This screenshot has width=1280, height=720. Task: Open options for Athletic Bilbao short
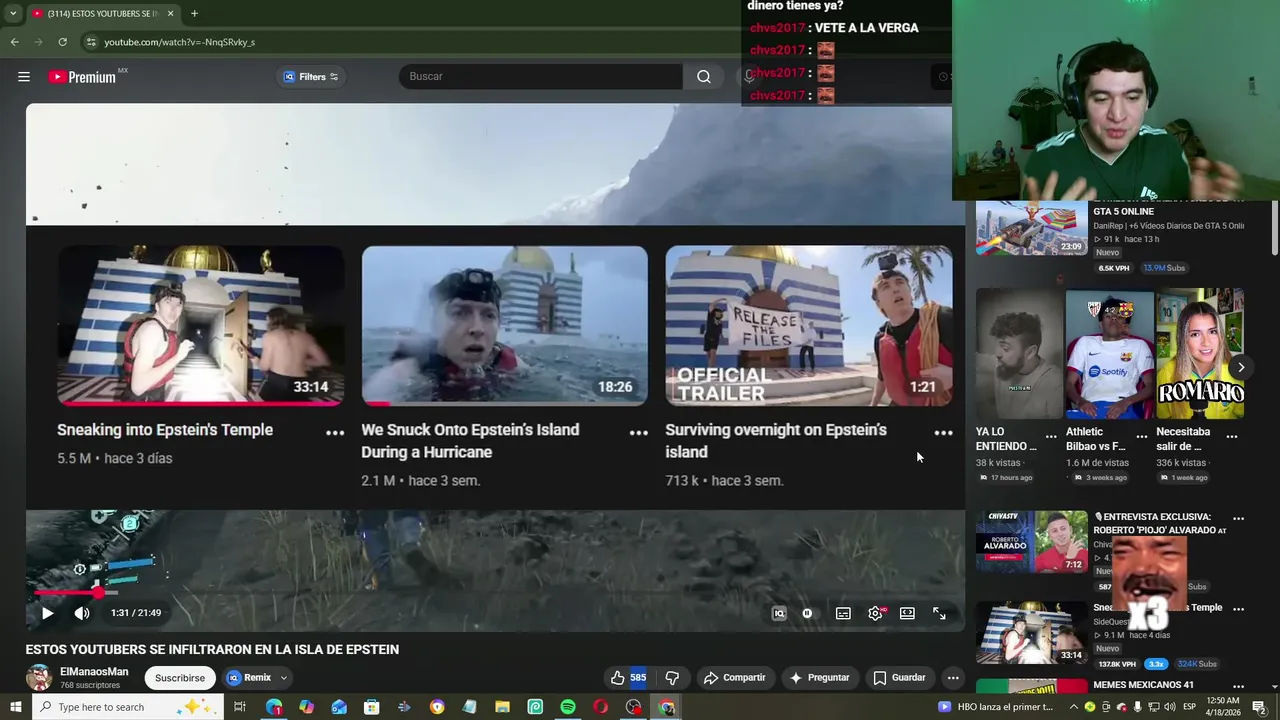click(x=1141, y=437)
